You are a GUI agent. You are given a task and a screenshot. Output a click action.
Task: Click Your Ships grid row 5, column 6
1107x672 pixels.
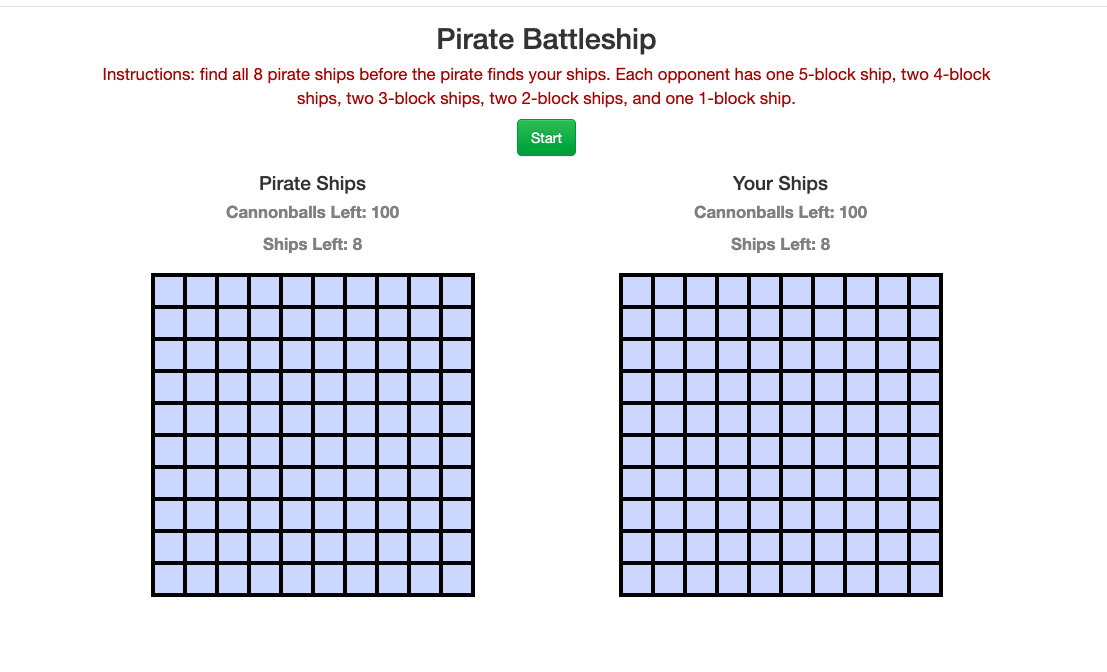tap(797, 419)
